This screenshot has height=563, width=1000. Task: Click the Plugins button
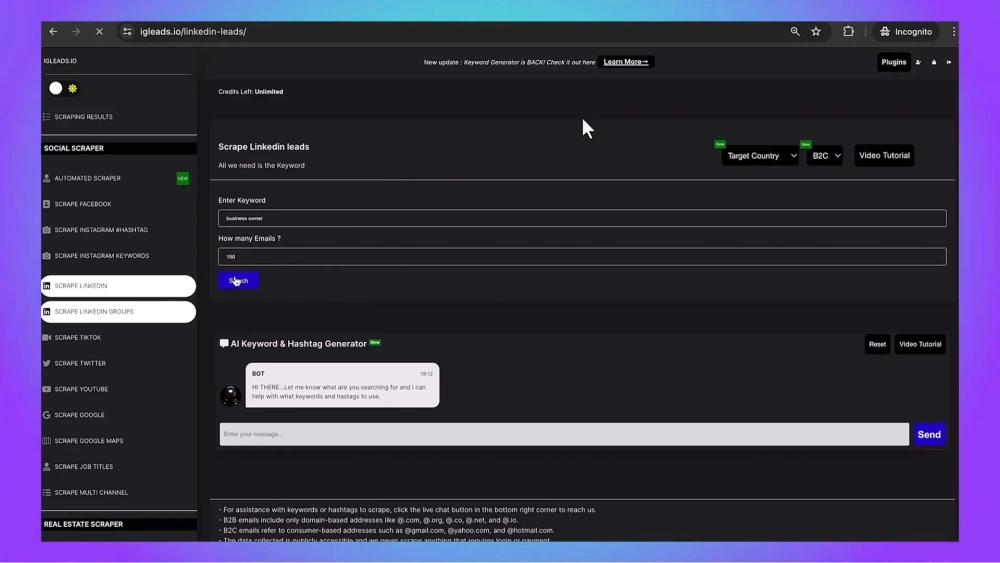point(893,62)
